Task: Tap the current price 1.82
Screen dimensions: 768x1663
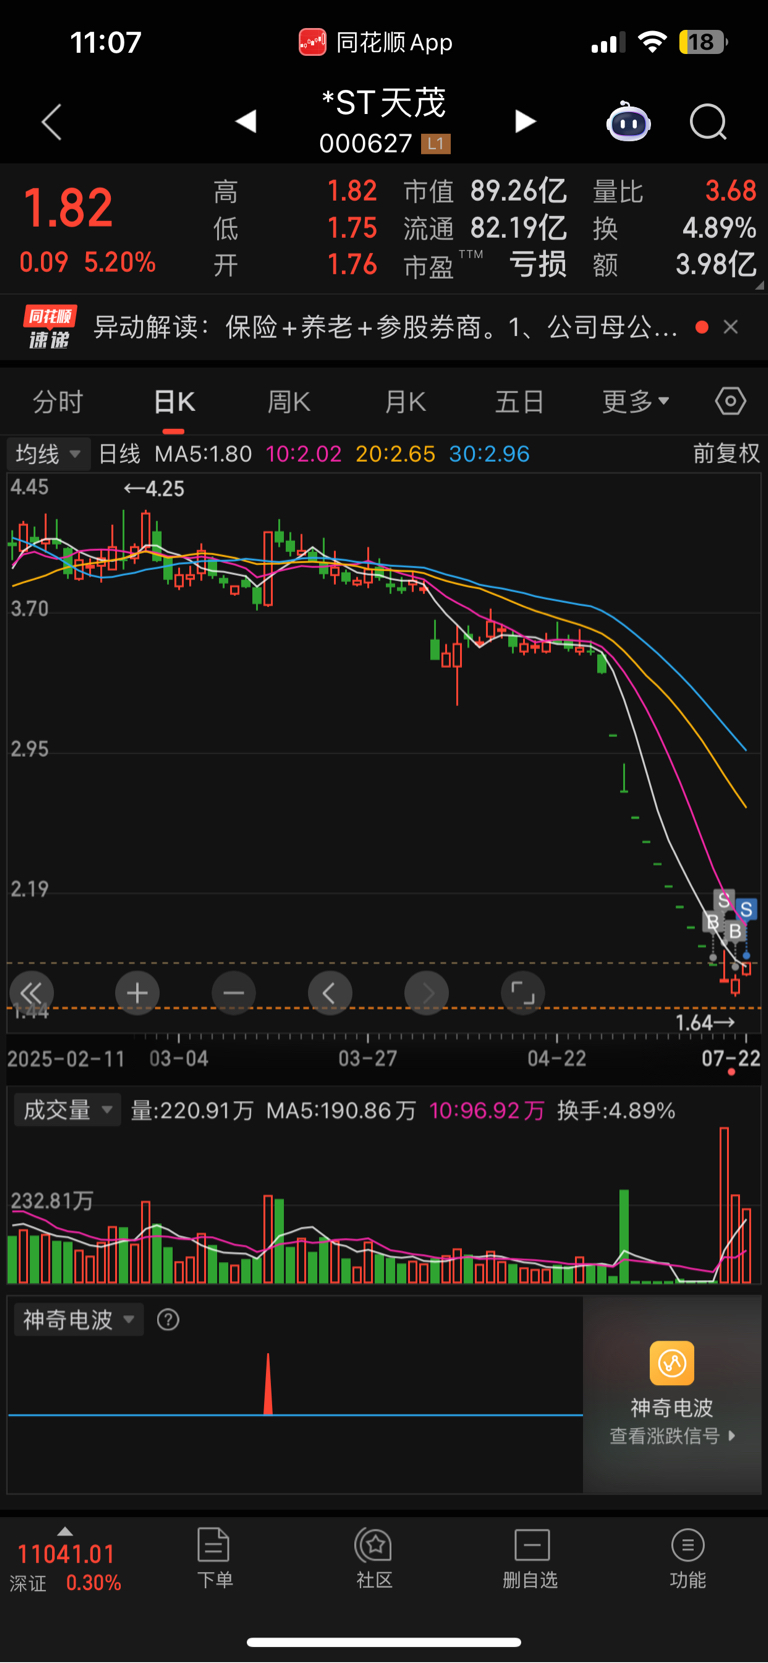Action: coord(68,209)
